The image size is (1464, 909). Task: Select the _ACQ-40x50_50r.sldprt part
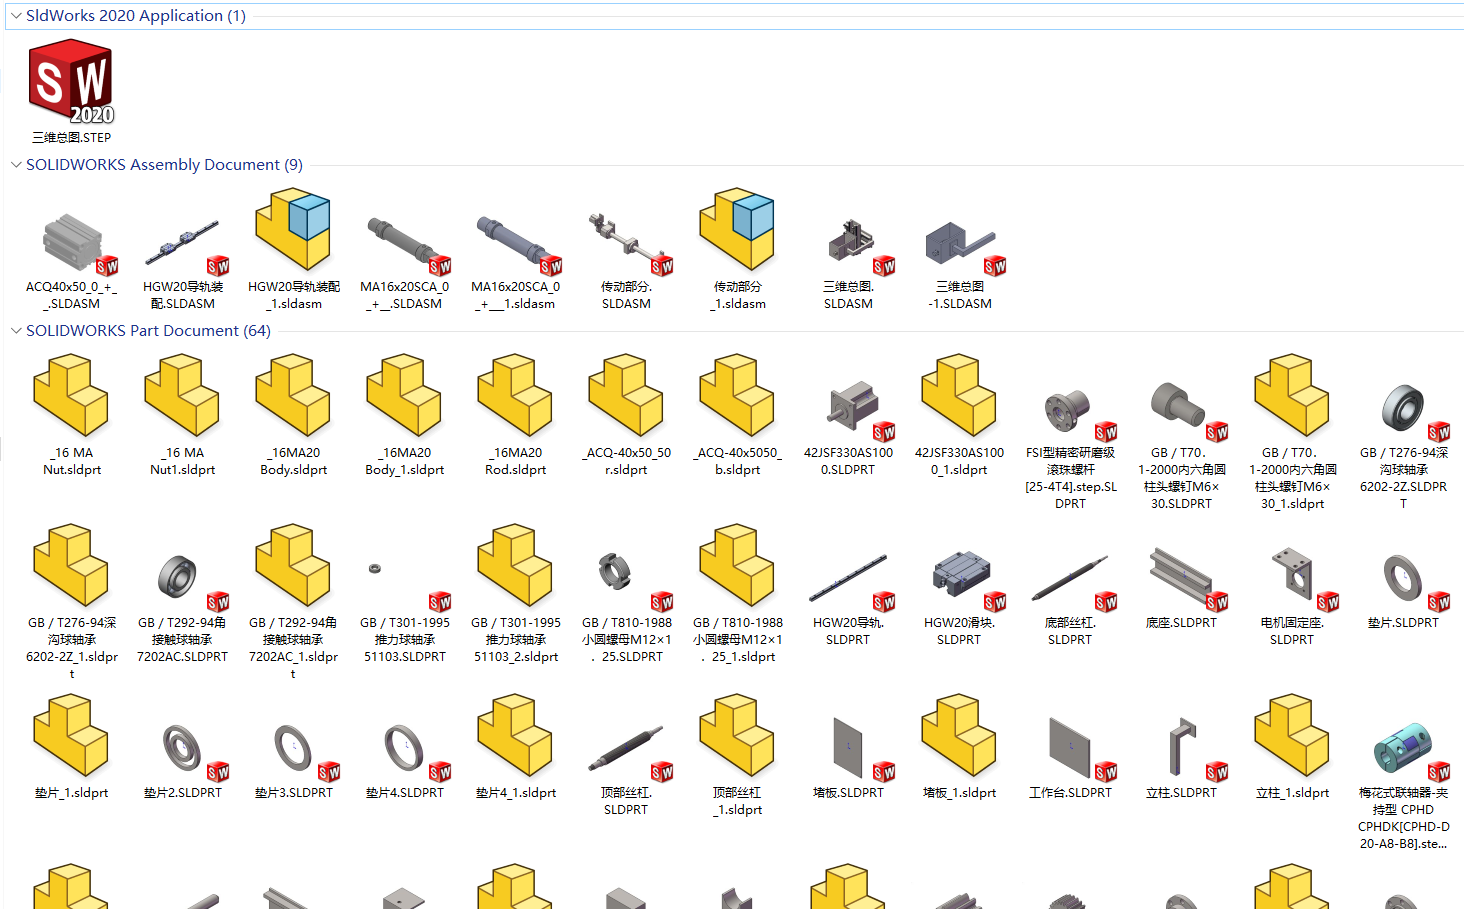626,415
